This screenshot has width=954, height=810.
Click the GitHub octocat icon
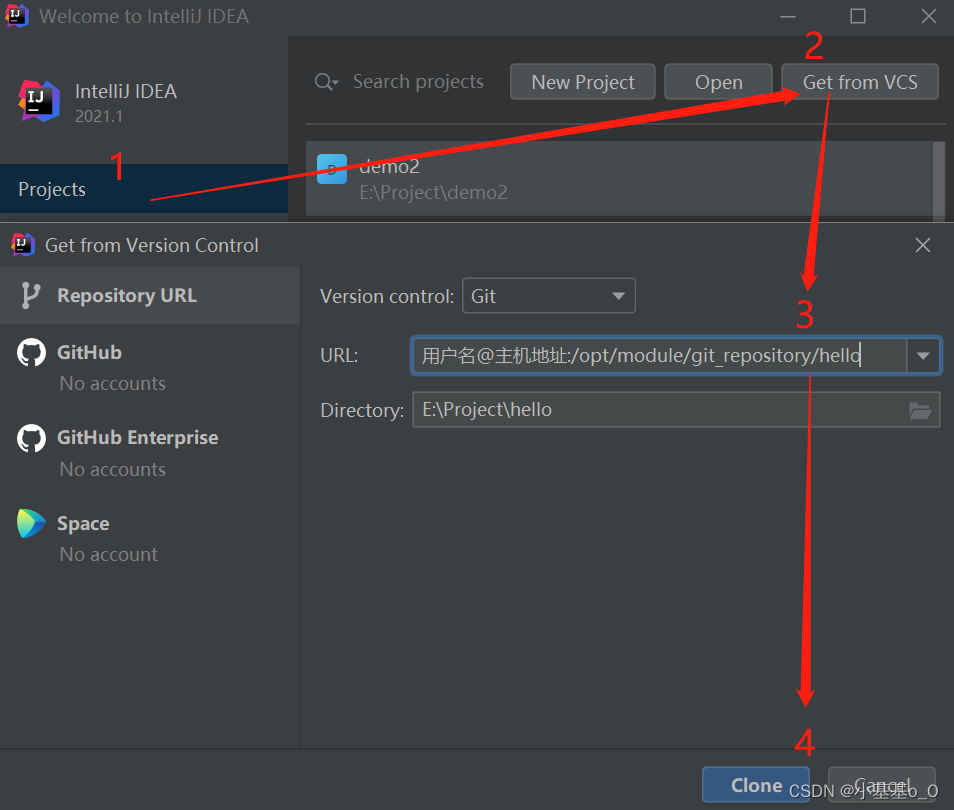pos(31,352)
